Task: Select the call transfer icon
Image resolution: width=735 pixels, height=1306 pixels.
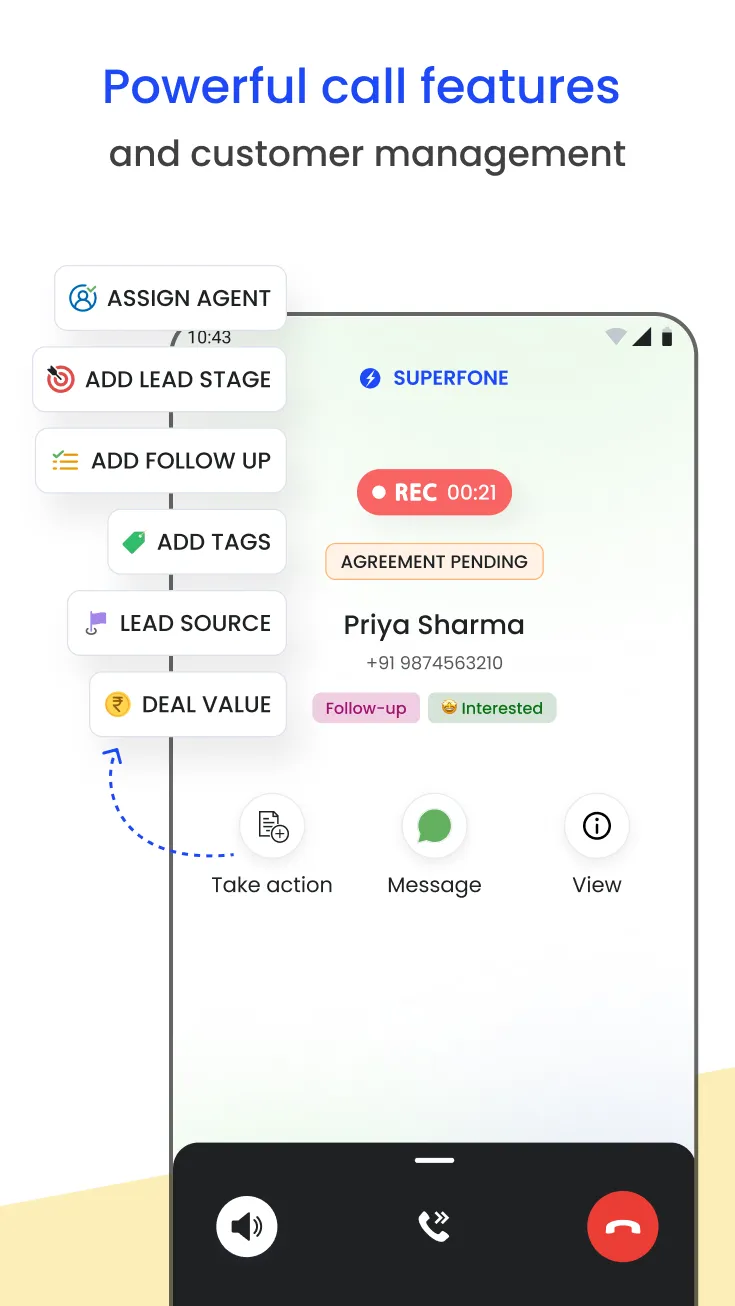Action: (434, 1226)
